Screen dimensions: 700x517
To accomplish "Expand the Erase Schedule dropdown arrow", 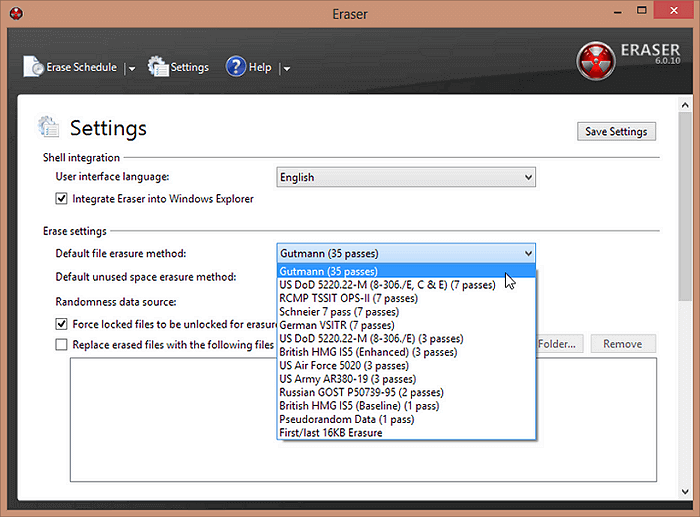I will click(132, 69).
